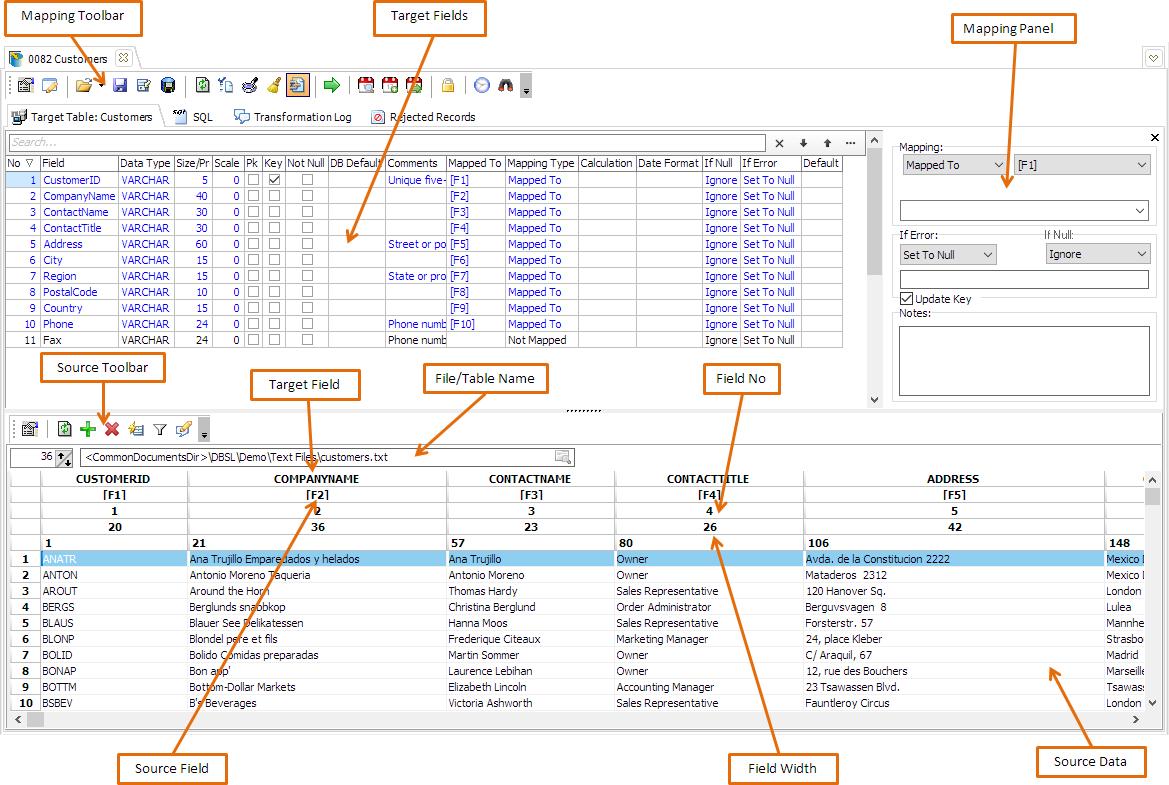Toggle the Key checkbox for CustomerID row
The image size is (1169, 785).
[274, 180]
